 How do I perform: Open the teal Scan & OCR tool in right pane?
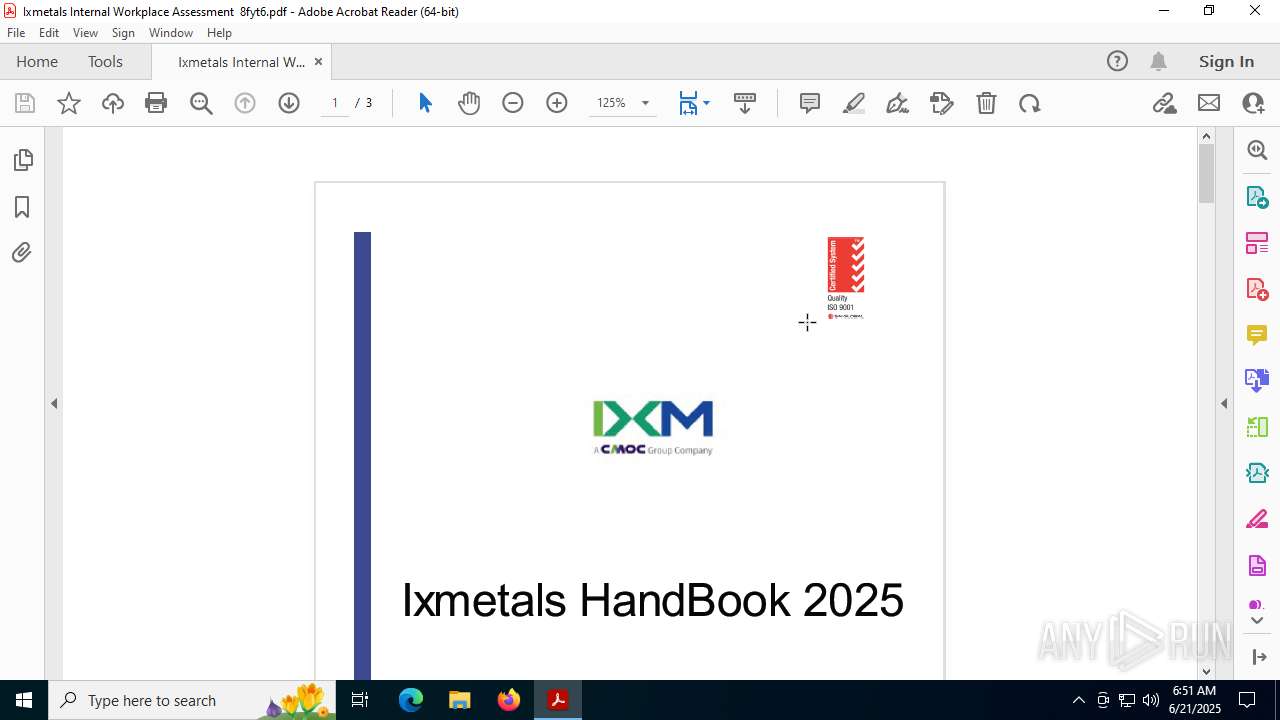pyautogui.click(x=1257, y=472)
